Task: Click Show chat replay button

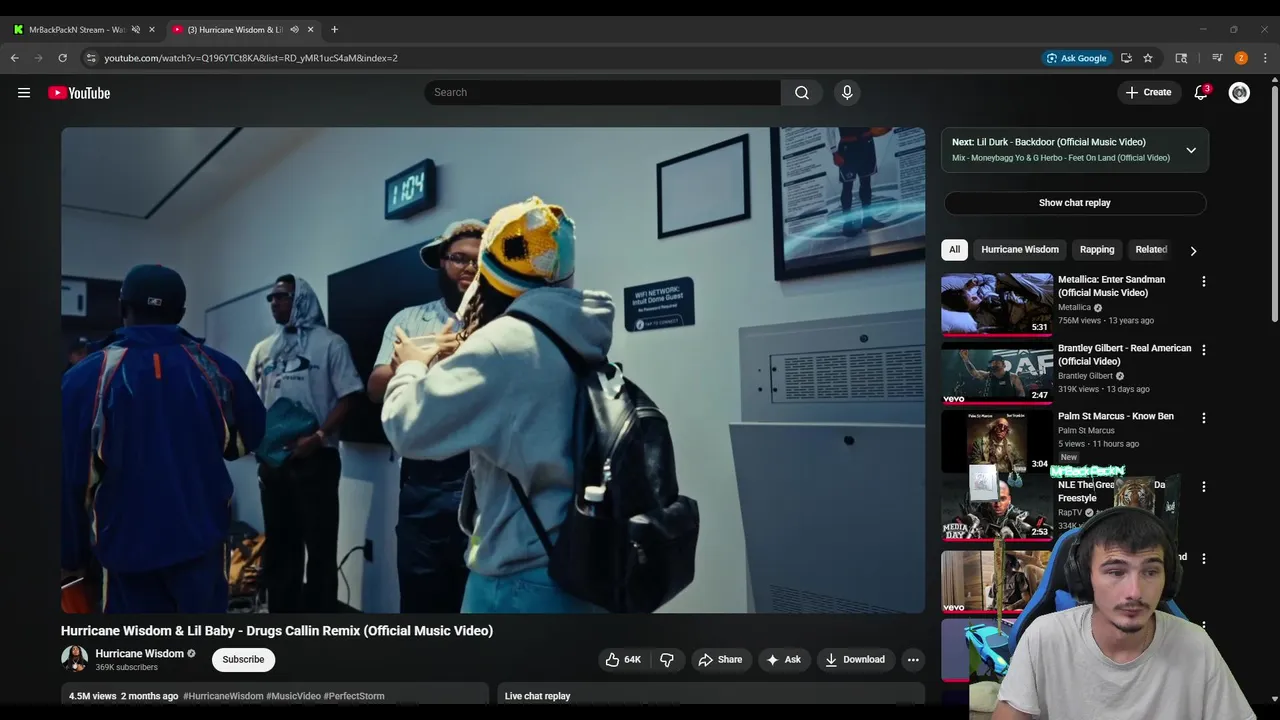Action: (x=1075, y=203)
